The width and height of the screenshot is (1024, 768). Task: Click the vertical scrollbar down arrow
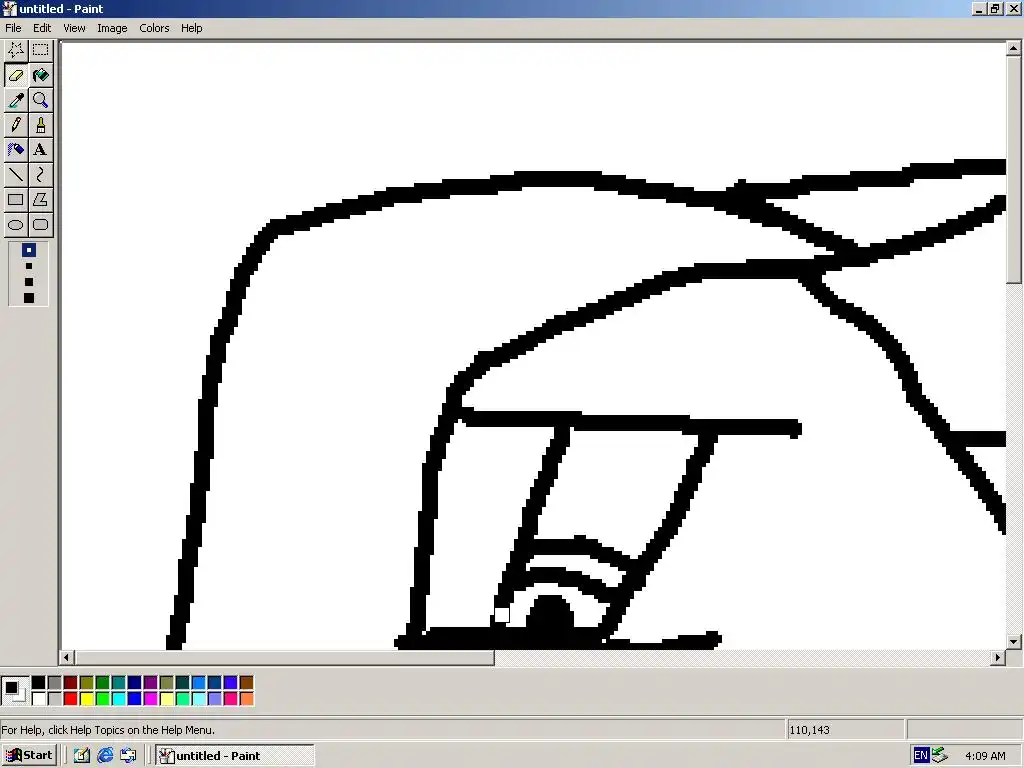(1013, 642)
